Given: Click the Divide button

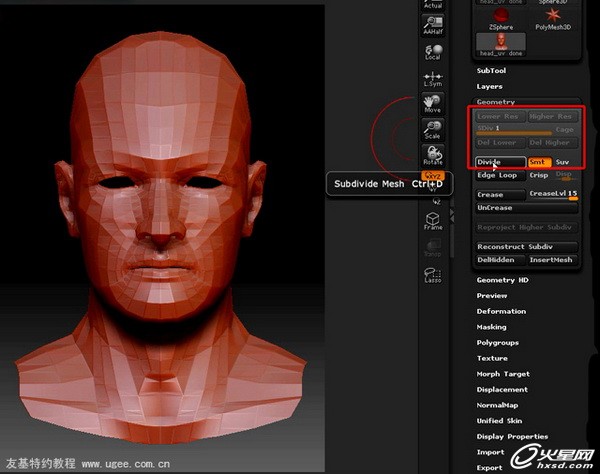Looking at the screenshot, I should click(x=501, y=162).
